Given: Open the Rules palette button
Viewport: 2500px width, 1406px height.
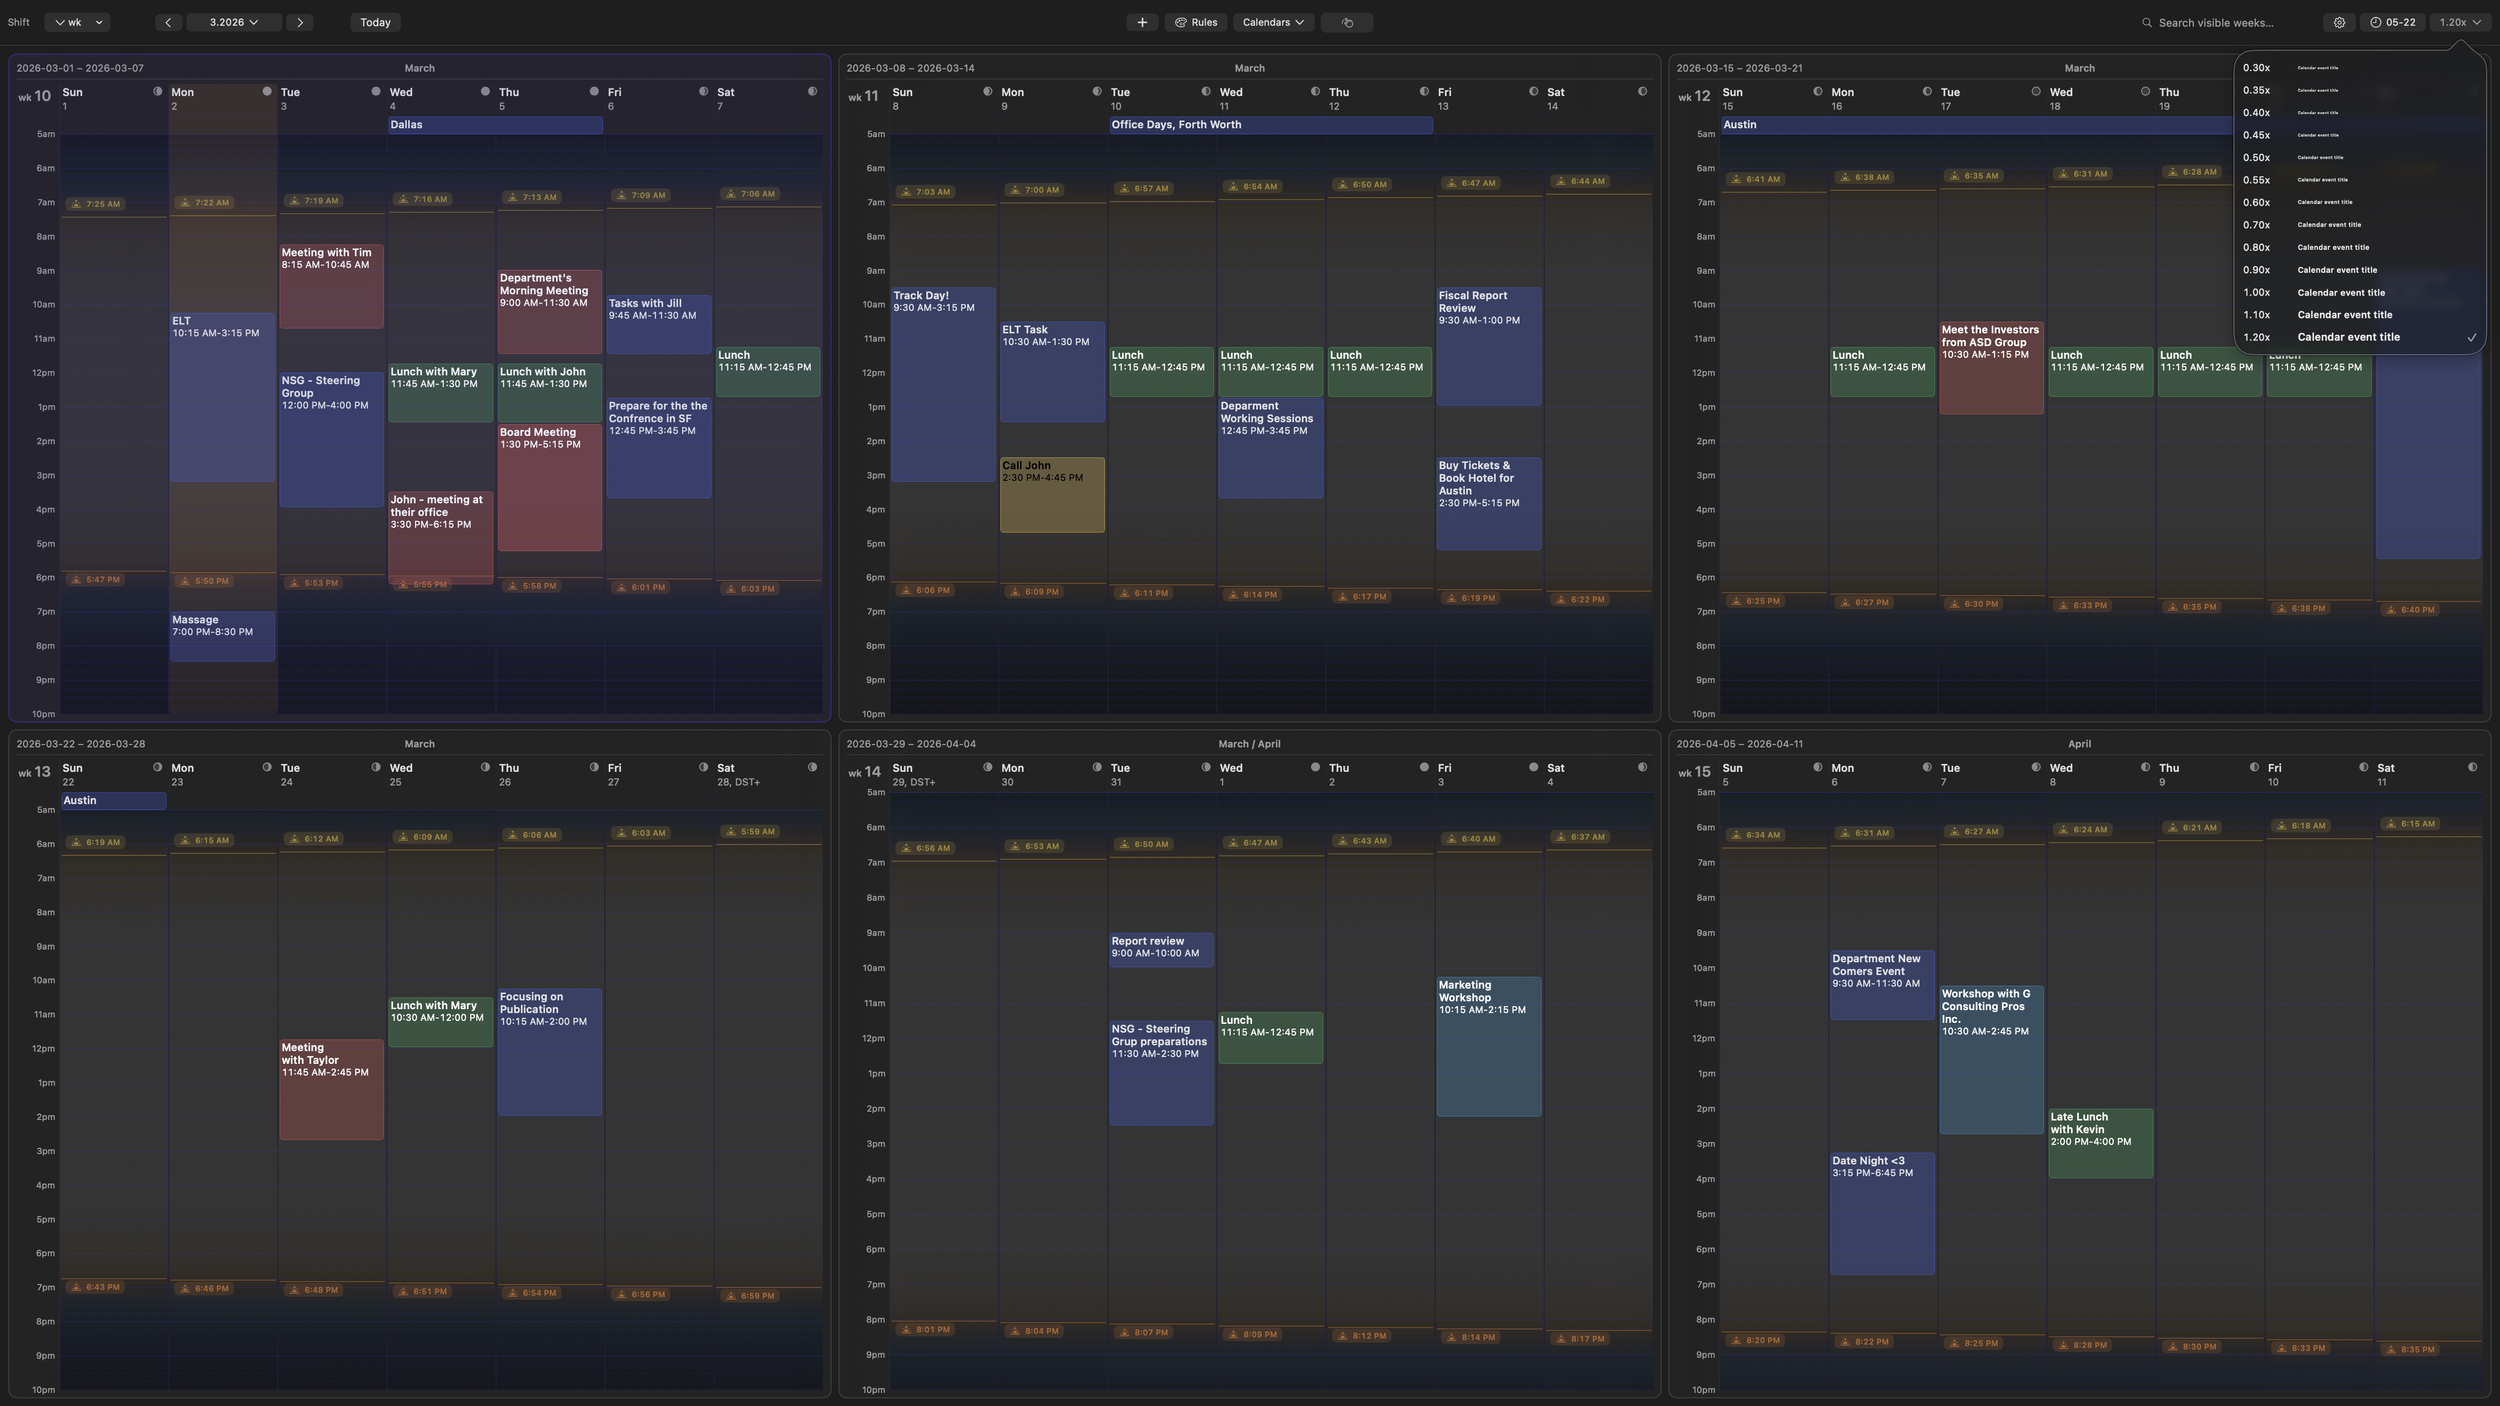Looking at the screenshot, I should click(1196, 22).
